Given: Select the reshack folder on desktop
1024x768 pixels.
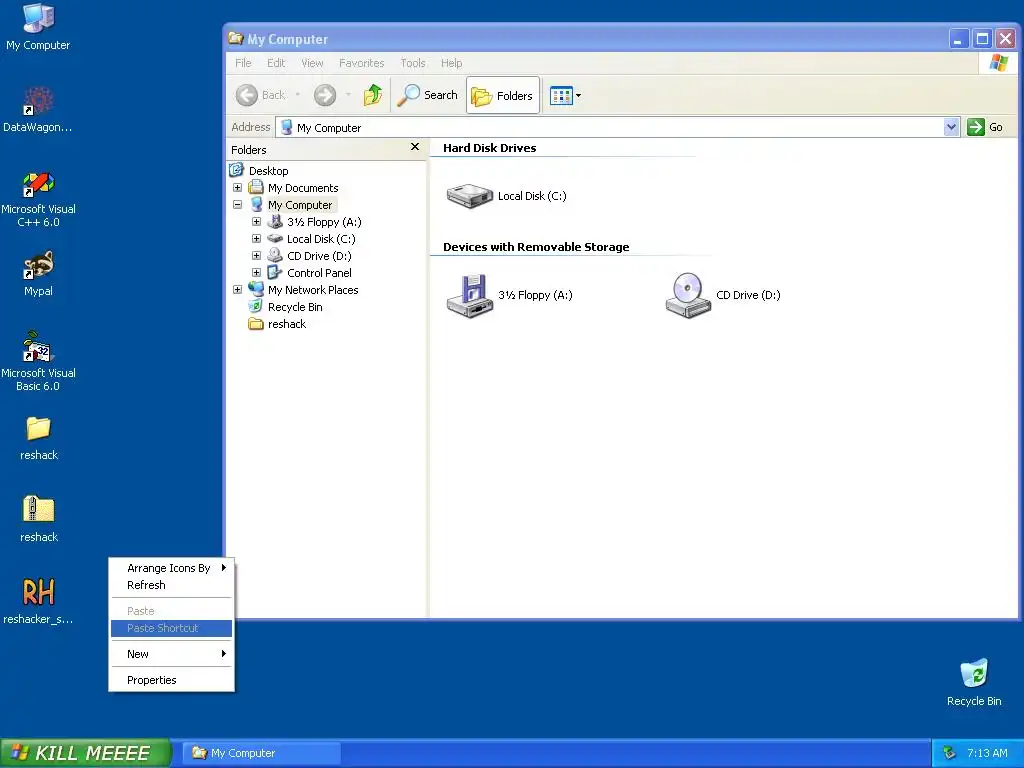Looking at the screenshot, I should (39, 439).
